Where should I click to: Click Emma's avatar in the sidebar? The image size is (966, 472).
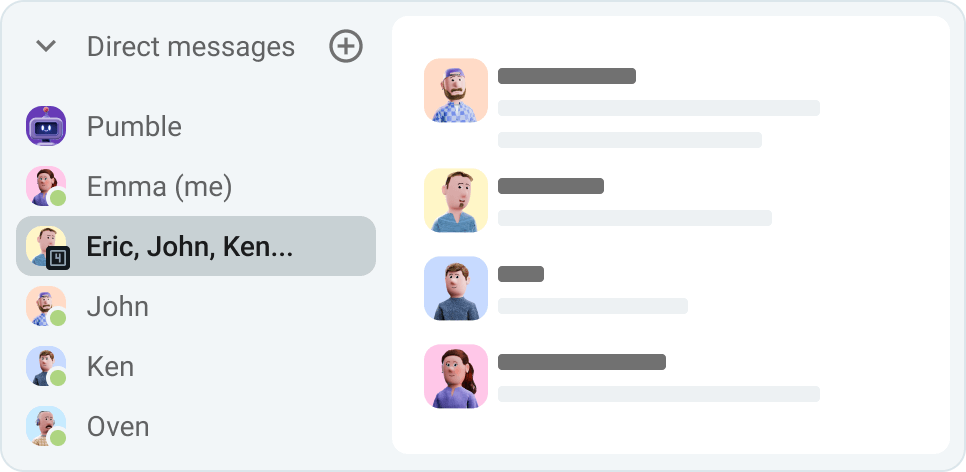(x=46, y=186)
